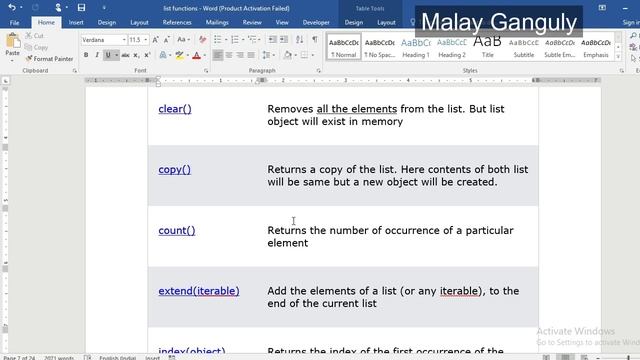The image size is (640, 360).
Task: Click the Increase Indent icon
Action: click(x=284, y=40)
